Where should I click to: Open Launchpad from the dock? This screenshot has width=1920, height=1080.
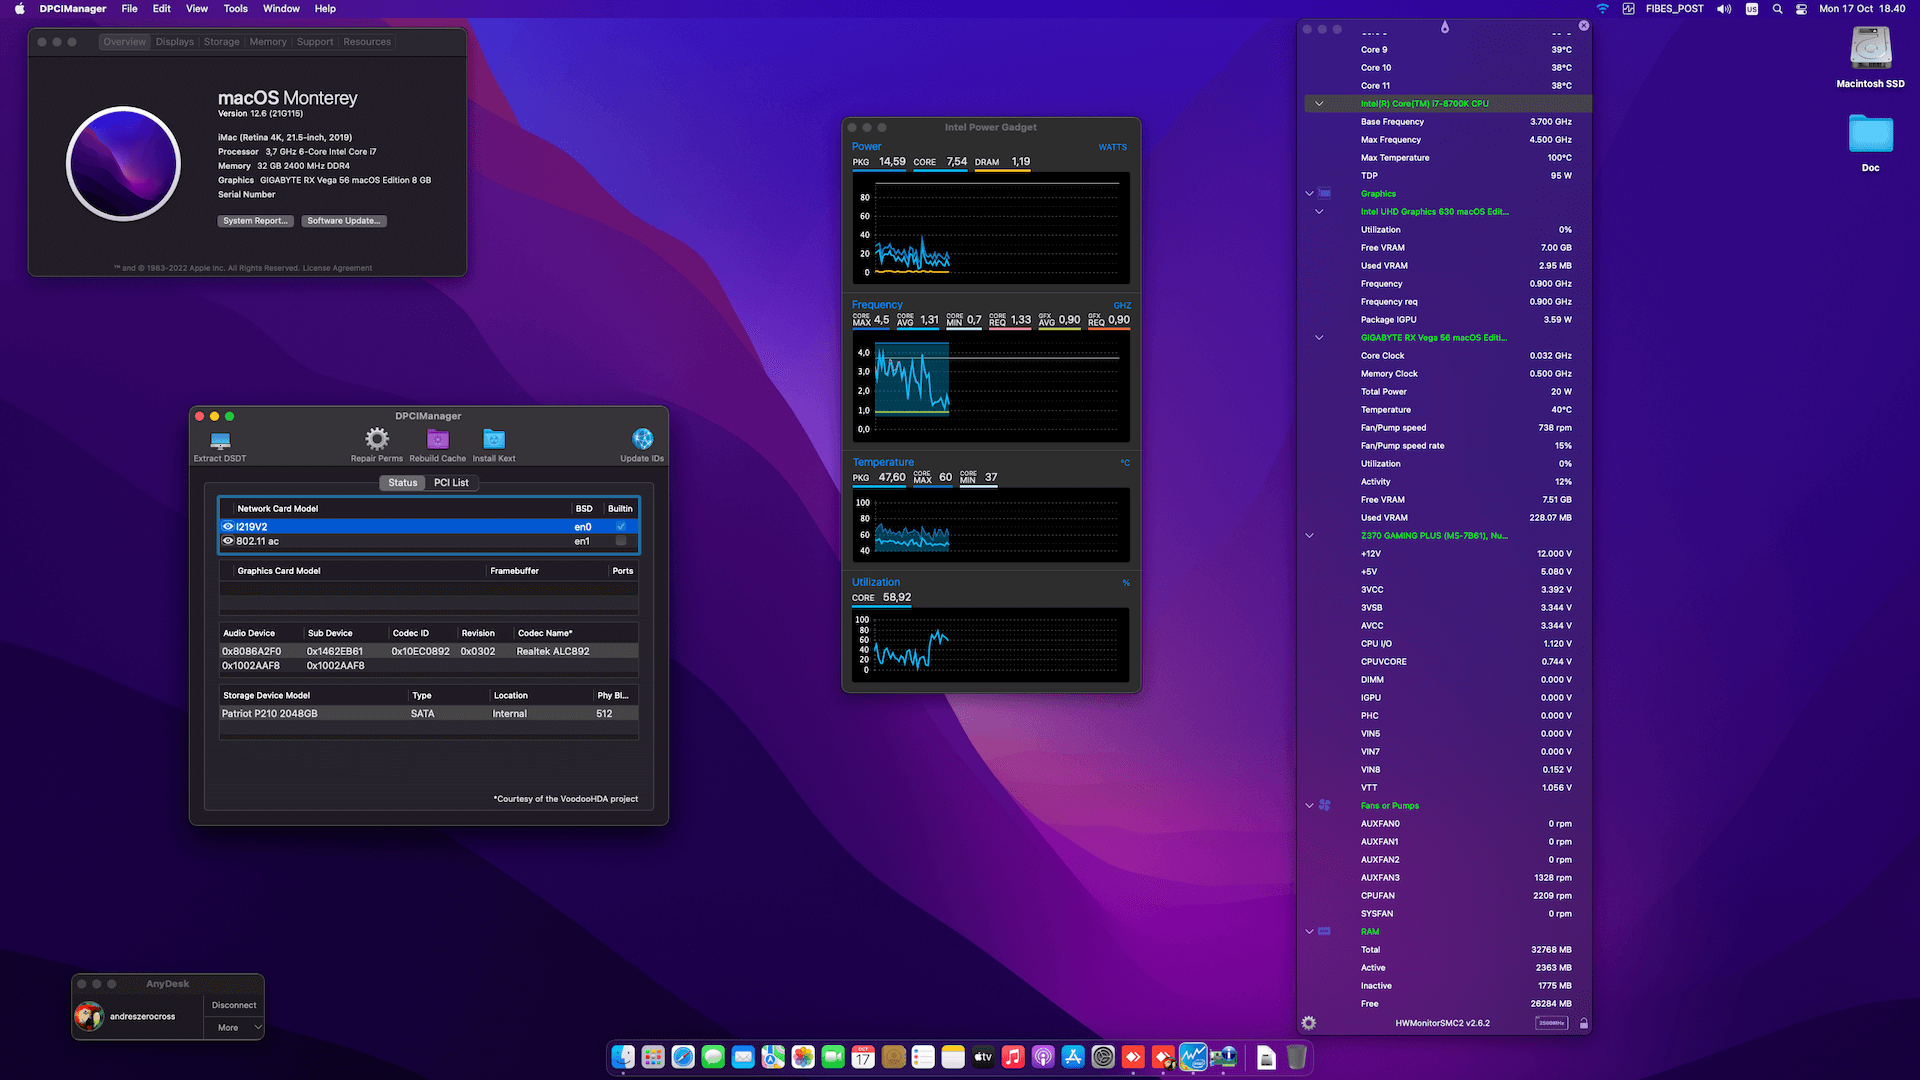653,1057
